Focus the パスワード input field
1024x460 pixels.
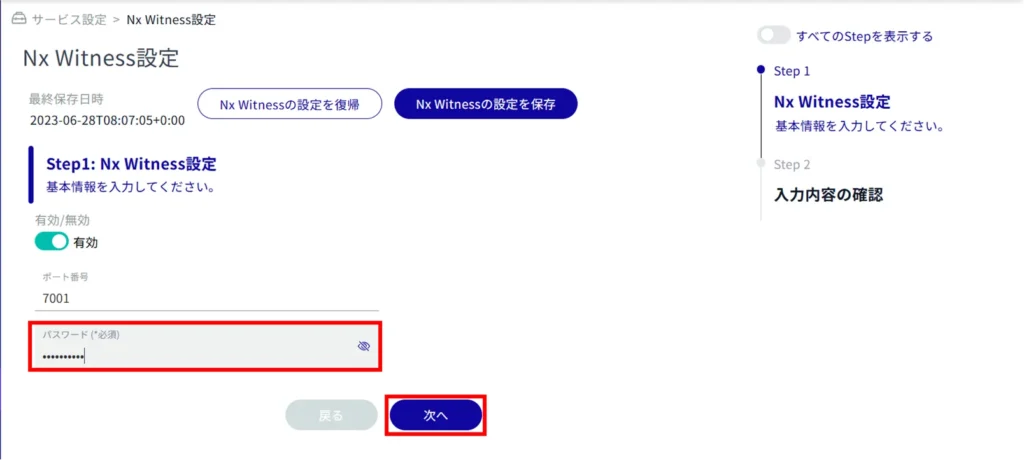[204, 346]
